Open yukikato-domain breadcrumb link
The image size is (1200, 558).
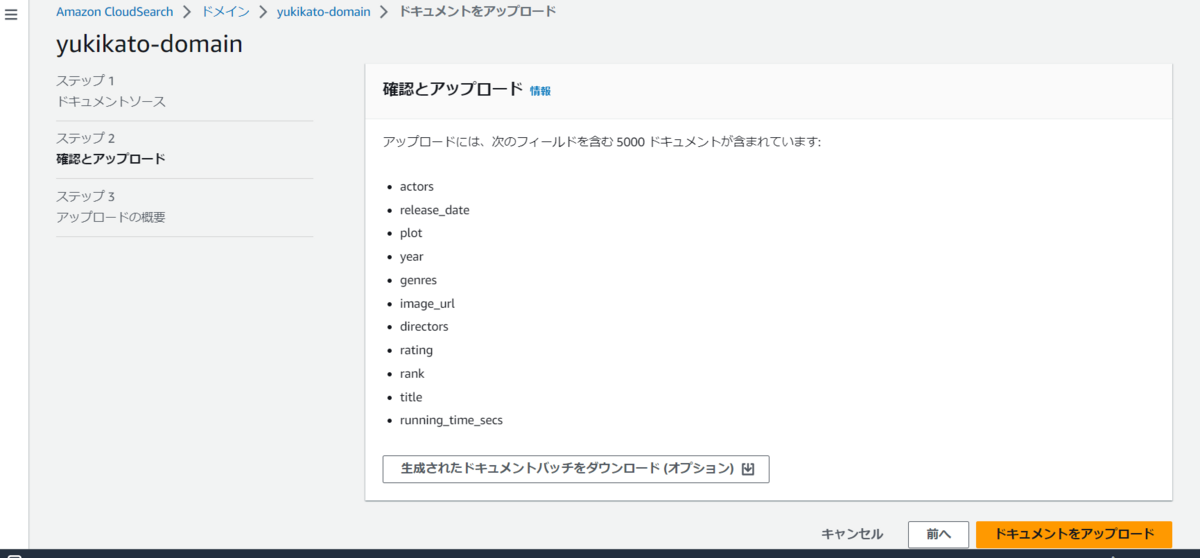click(x=323, y=12)
